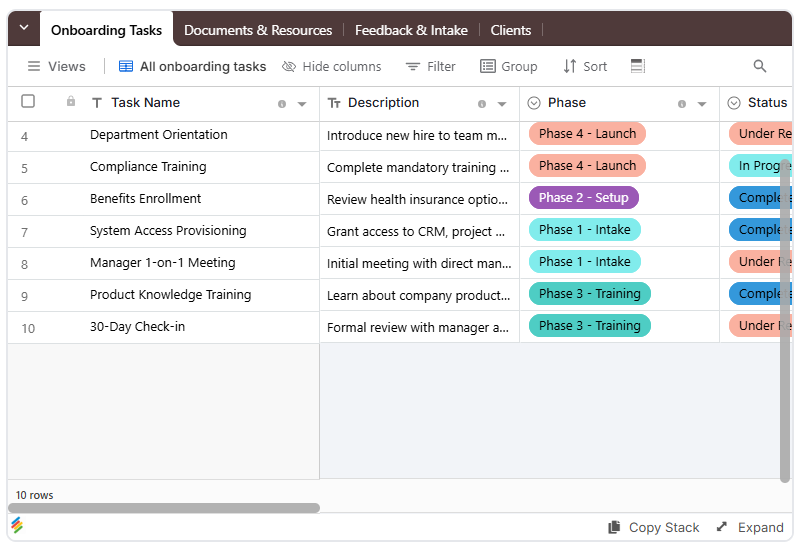Click the row number 4 cell
The height and width of the screenshot is (553, 804).
pyautogui.click(x=25, y=137)
